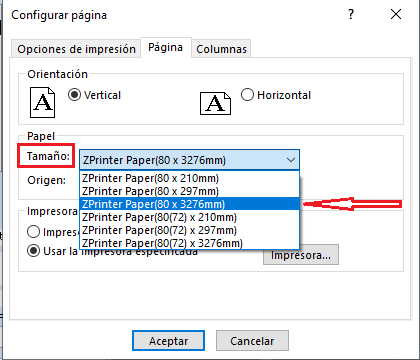Close the Configurar página dialog
The image size is (420, 360).
[x=396, y=14]
